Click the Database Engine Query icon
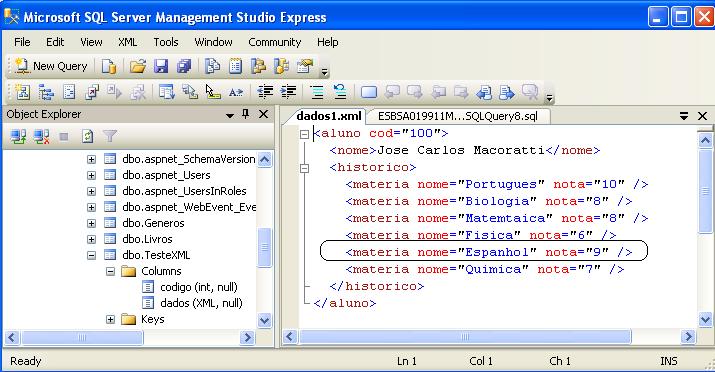This screenshot has height=372, width=715. [x=109, y=67]
